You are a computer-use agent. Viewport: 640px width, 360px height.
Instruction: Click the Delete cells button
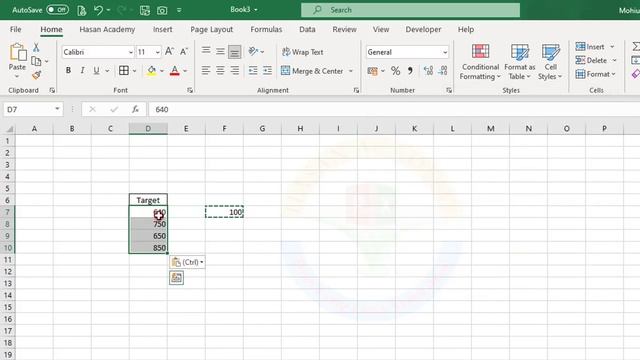coord(591,60)
